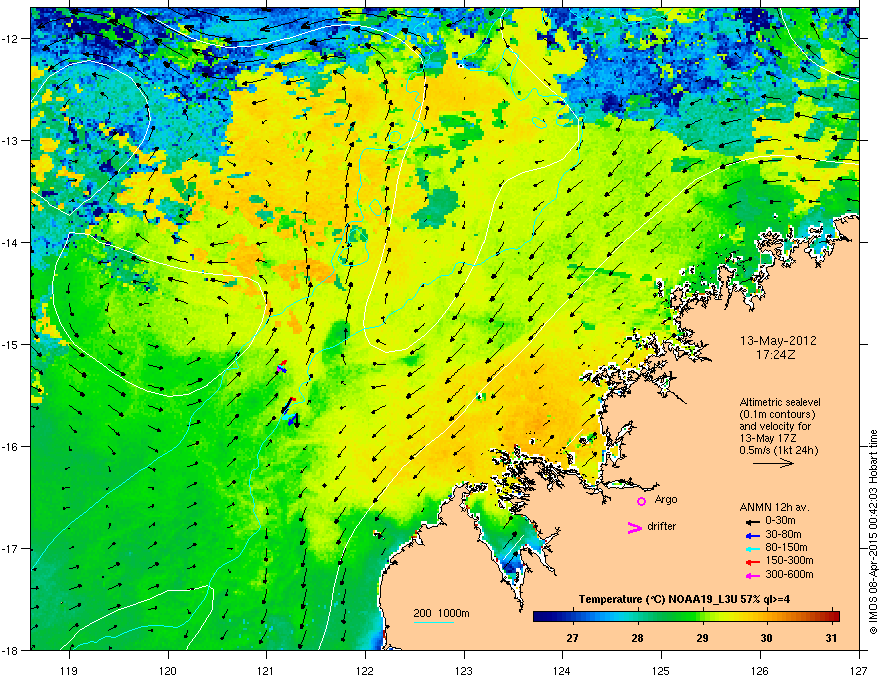Image resolution: width=880 pixels, height=680 pixels.
Task: Click the 150-300m depth range label
Action: (789, 561)
